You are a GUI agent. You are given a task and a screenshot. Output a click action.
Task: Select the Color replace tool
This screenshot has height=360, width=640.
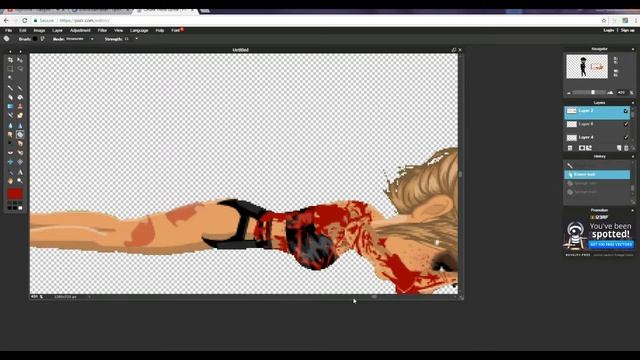click(x=10, y=116)
